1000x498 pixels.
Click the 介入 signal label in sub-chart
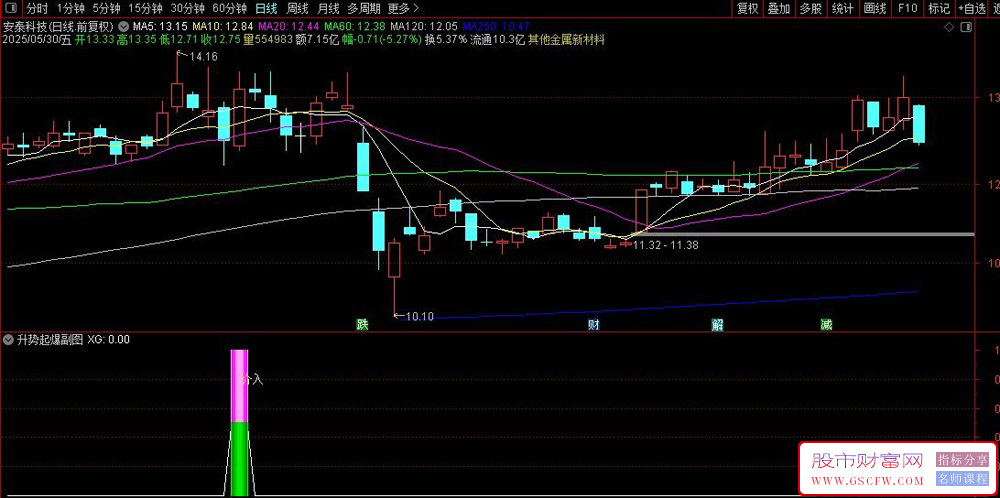253,379
